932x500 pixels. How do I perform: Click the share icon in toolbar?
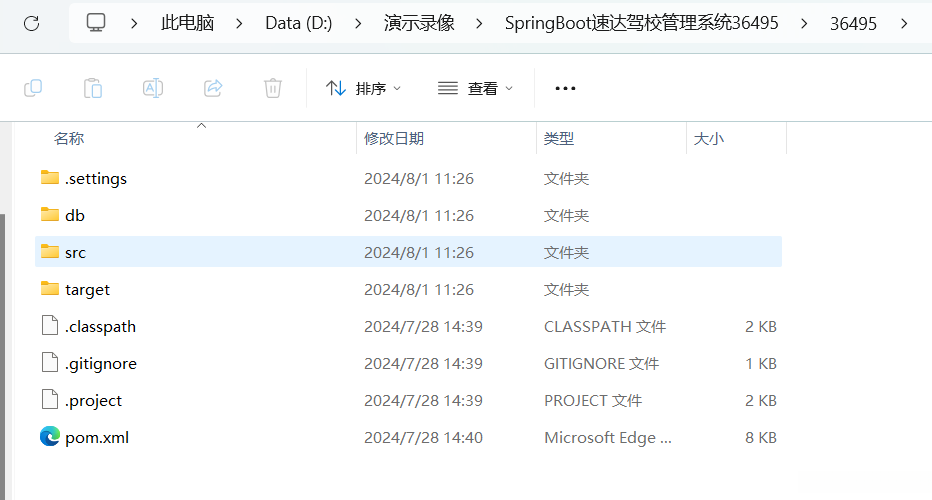(213, 88)
